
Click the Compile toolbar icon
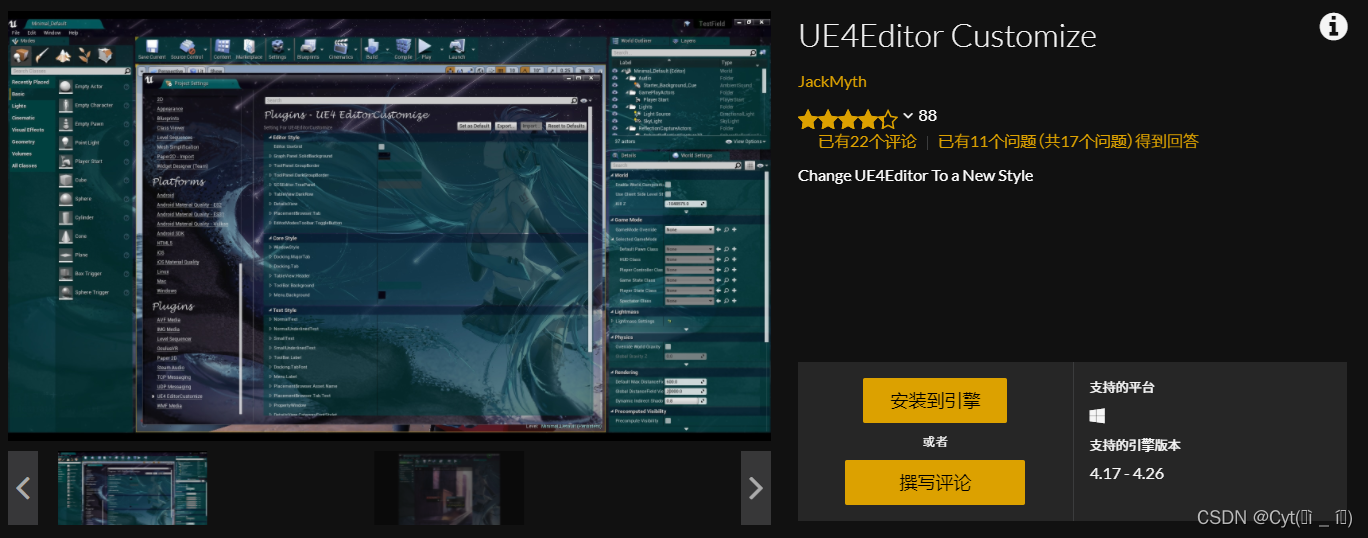coord(403,48)
